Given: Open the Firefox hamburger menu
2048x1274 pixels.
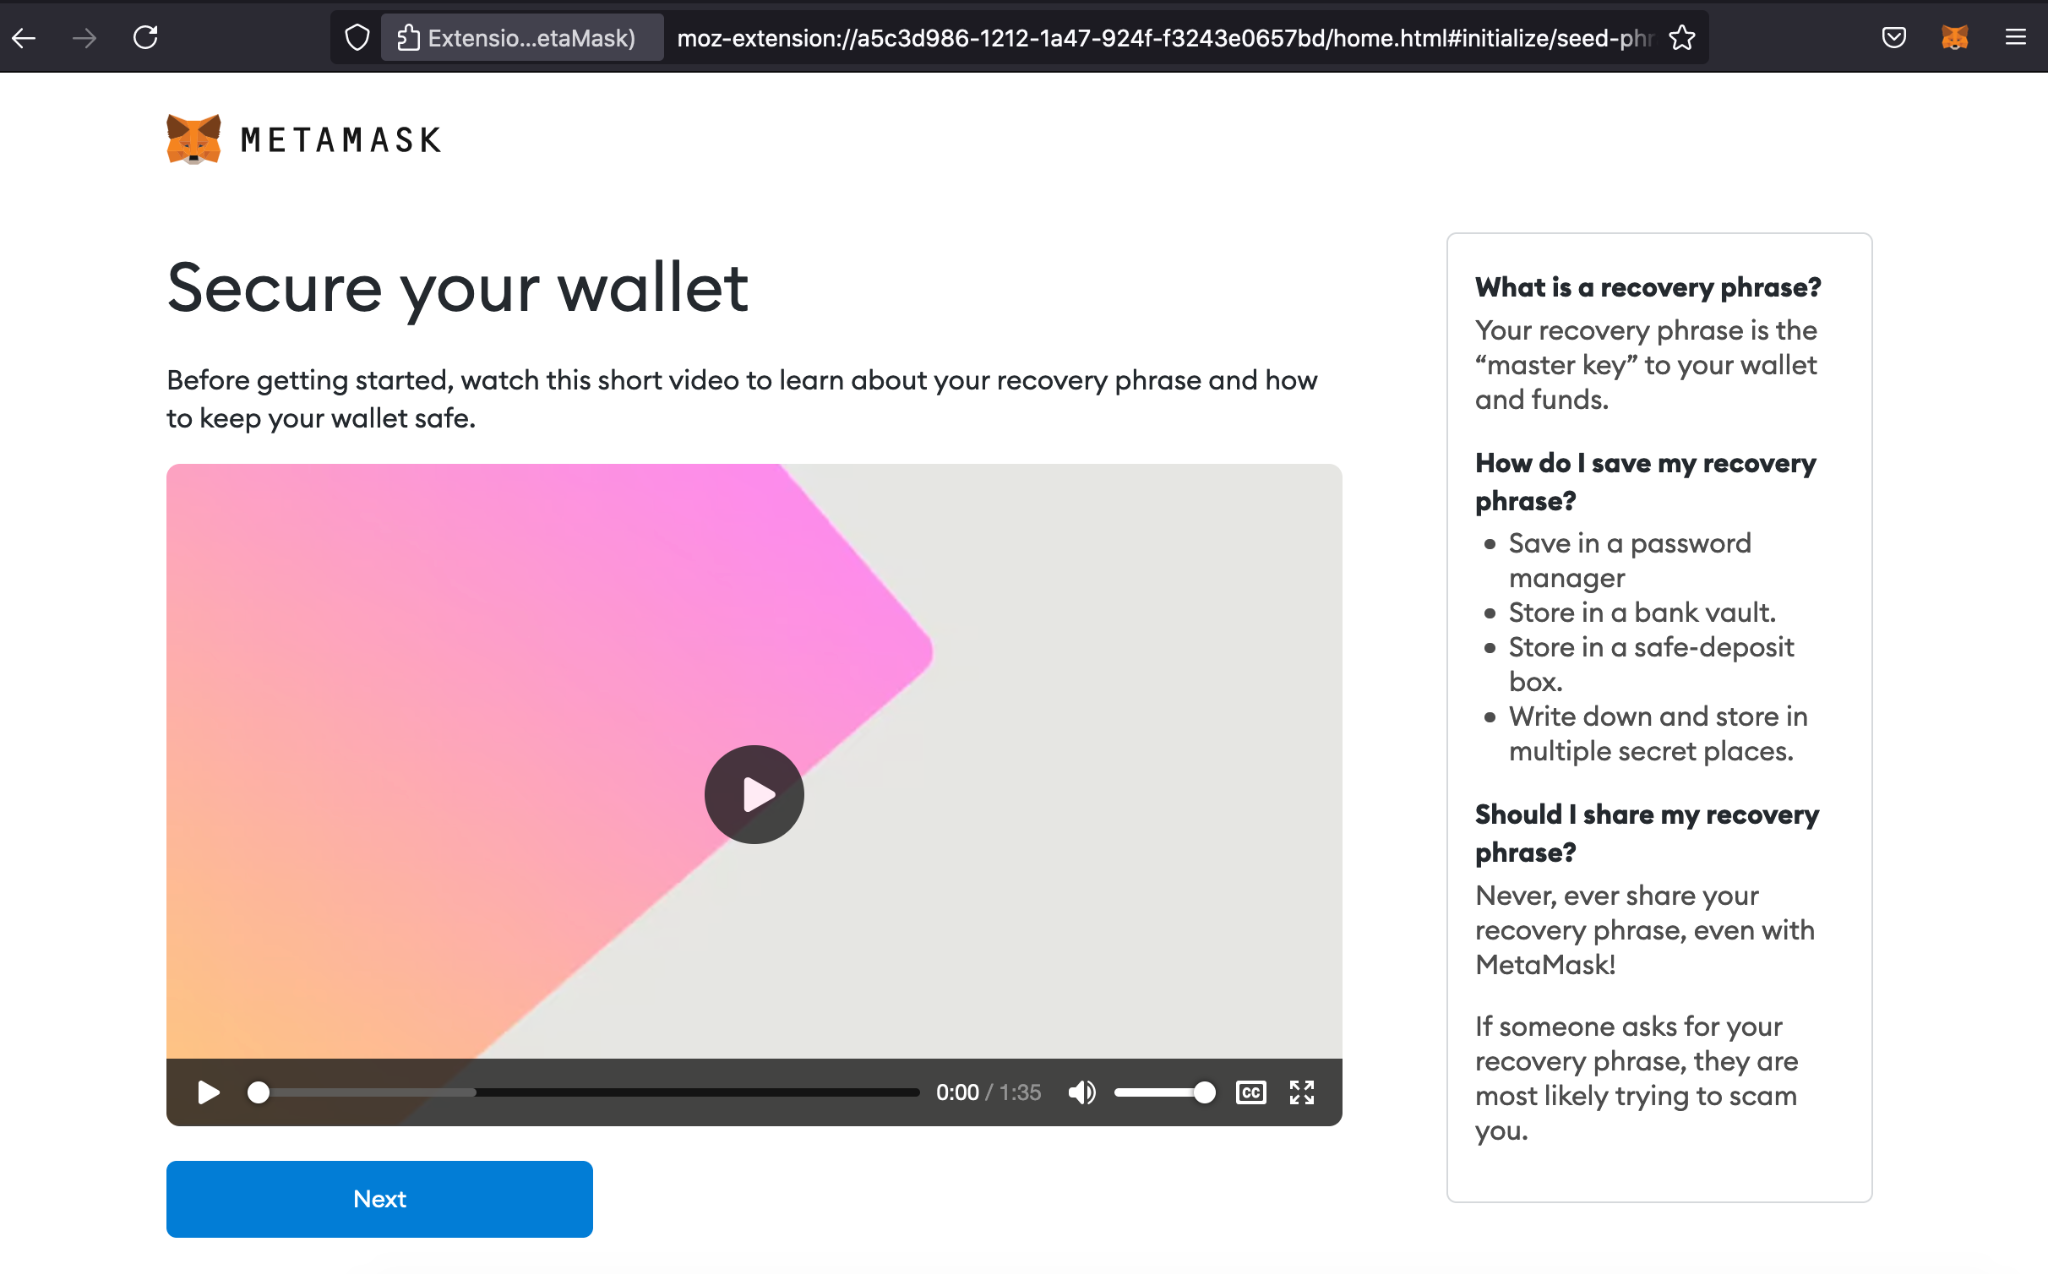Looking at the screenshot, I should (x=2015, y=38).
